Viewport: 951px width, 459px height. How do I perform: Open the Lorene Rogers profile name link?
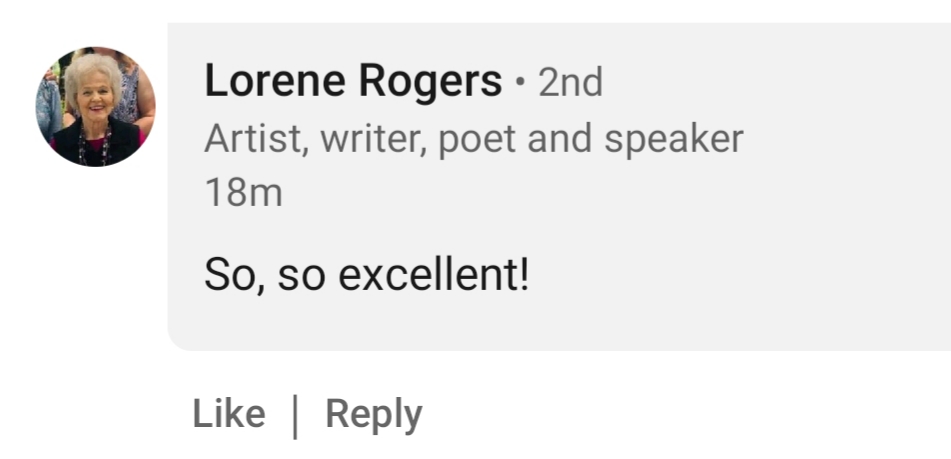point(353,82)
